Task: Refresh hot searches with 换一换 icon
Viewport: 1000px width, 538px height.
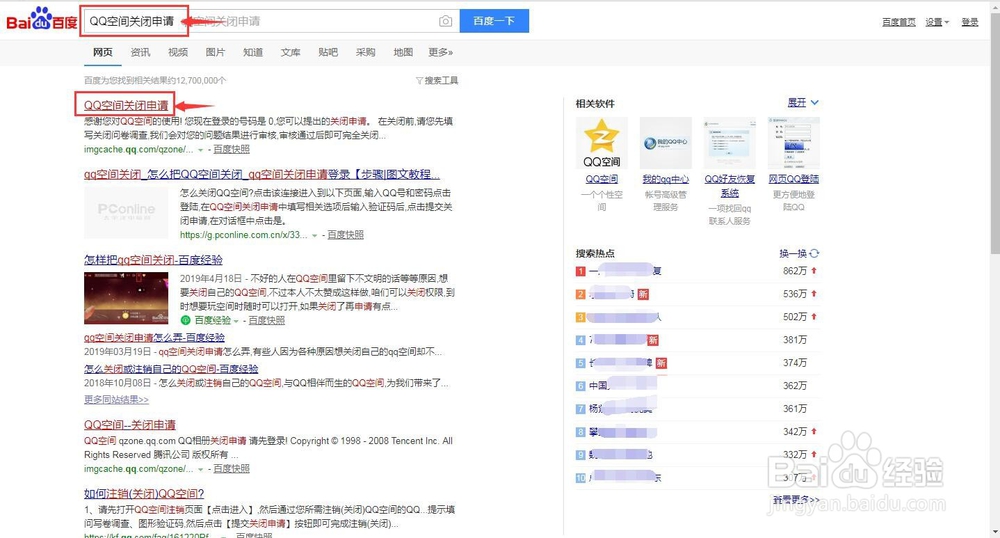Action: [814, 253]
